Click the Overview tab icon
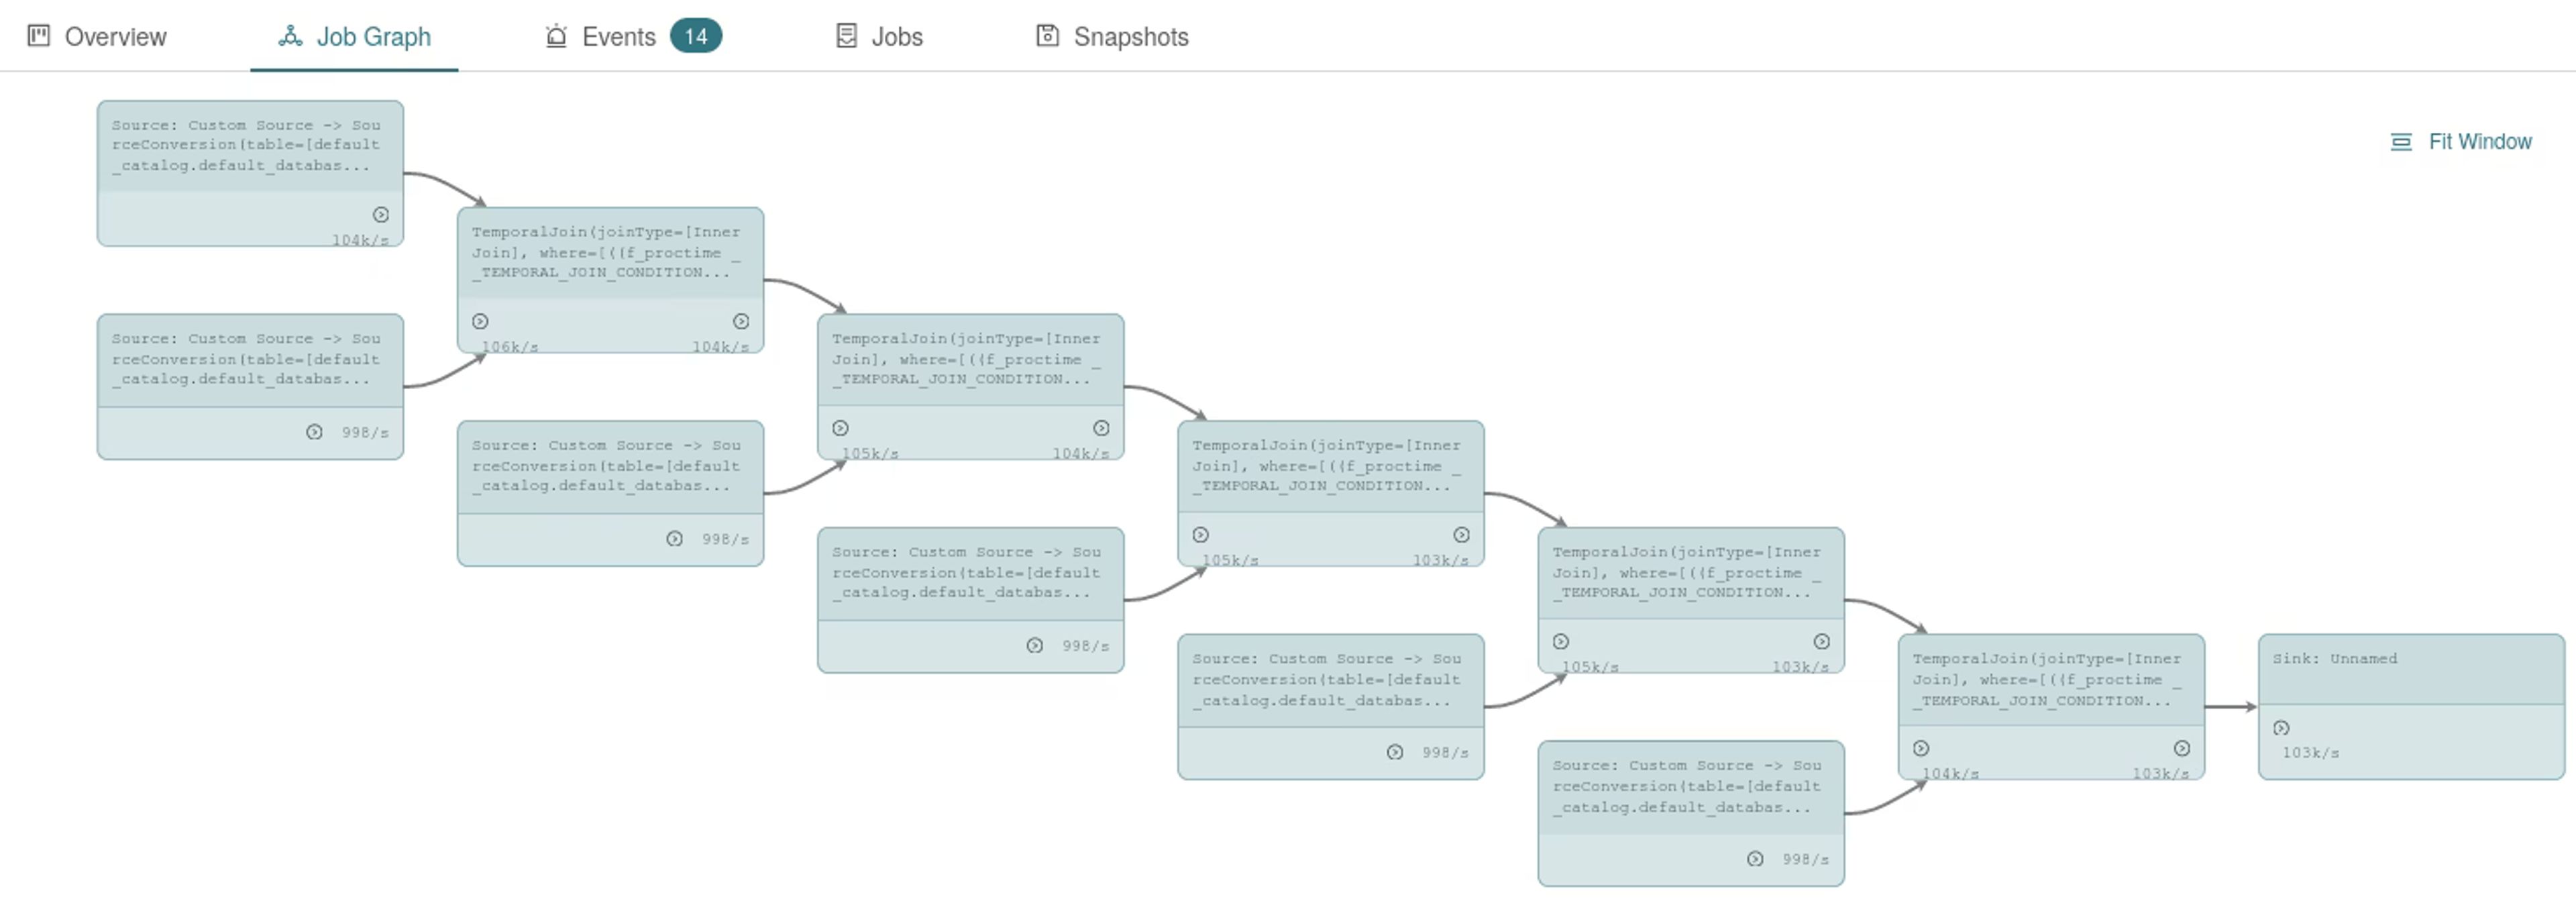The width and height of the screenshot is (2576, 899). [x=38, y=36]
